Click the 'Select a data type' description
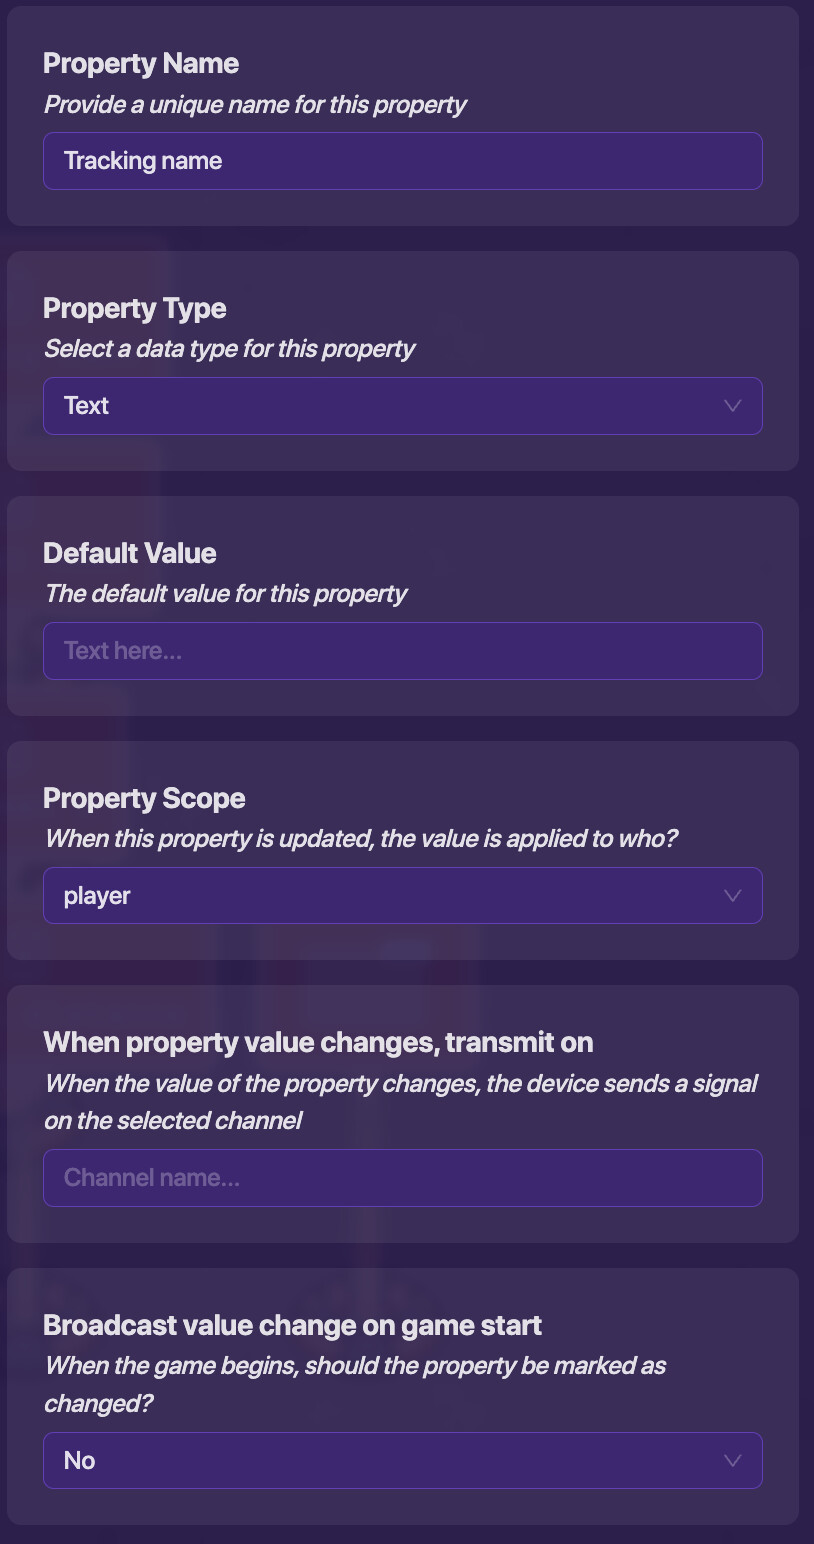814x1544 pixels. [229, 349]
